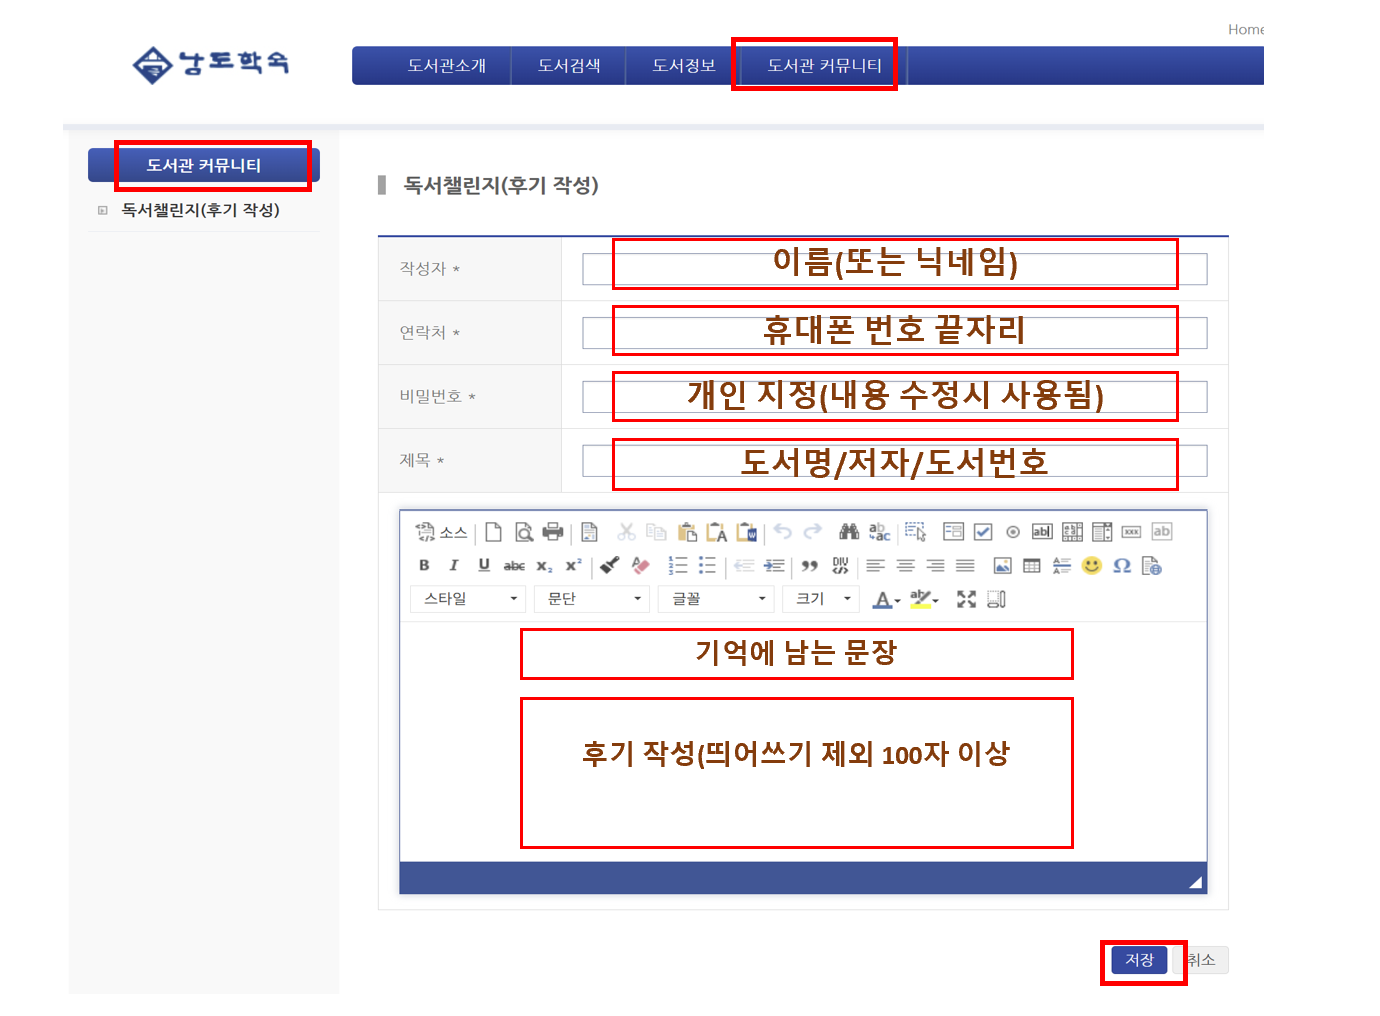
Task: Insert a checkbox form element
Action: point(983,532)
